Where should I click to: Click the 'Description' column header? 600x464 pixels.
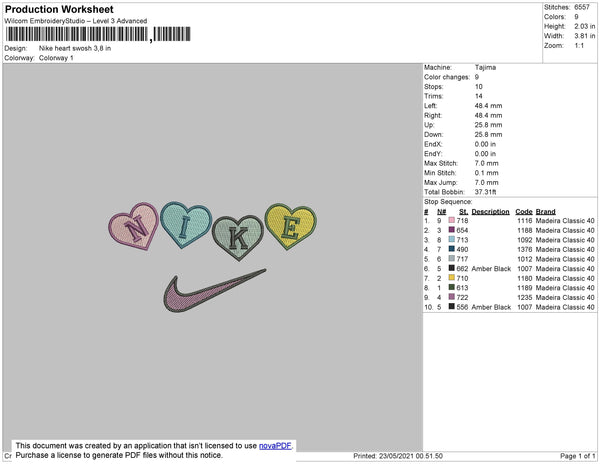click(491, 212)
